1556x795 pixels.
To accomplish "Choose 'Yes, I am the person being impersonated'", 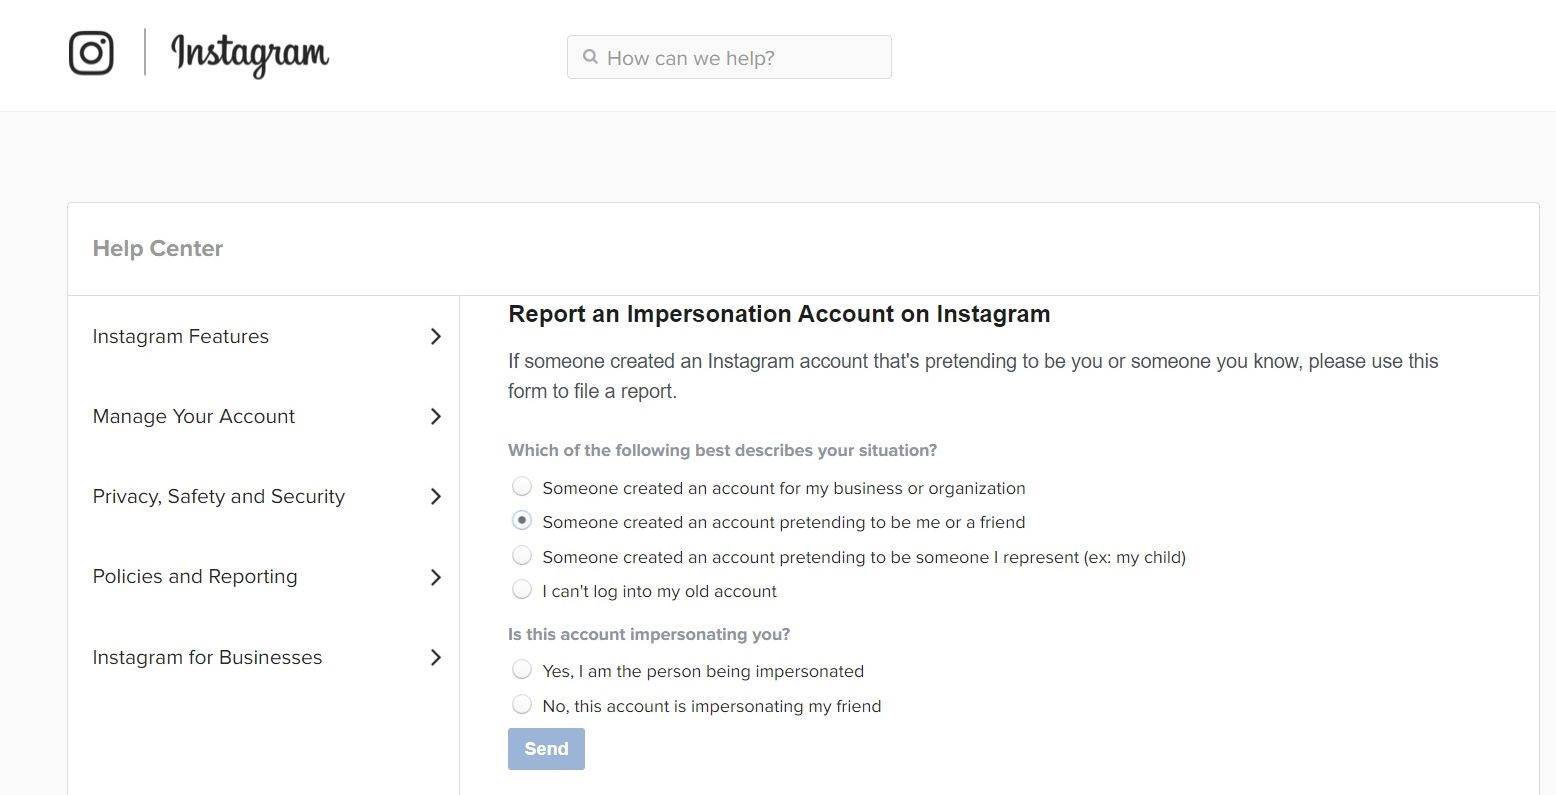I will tap(522, 670).
